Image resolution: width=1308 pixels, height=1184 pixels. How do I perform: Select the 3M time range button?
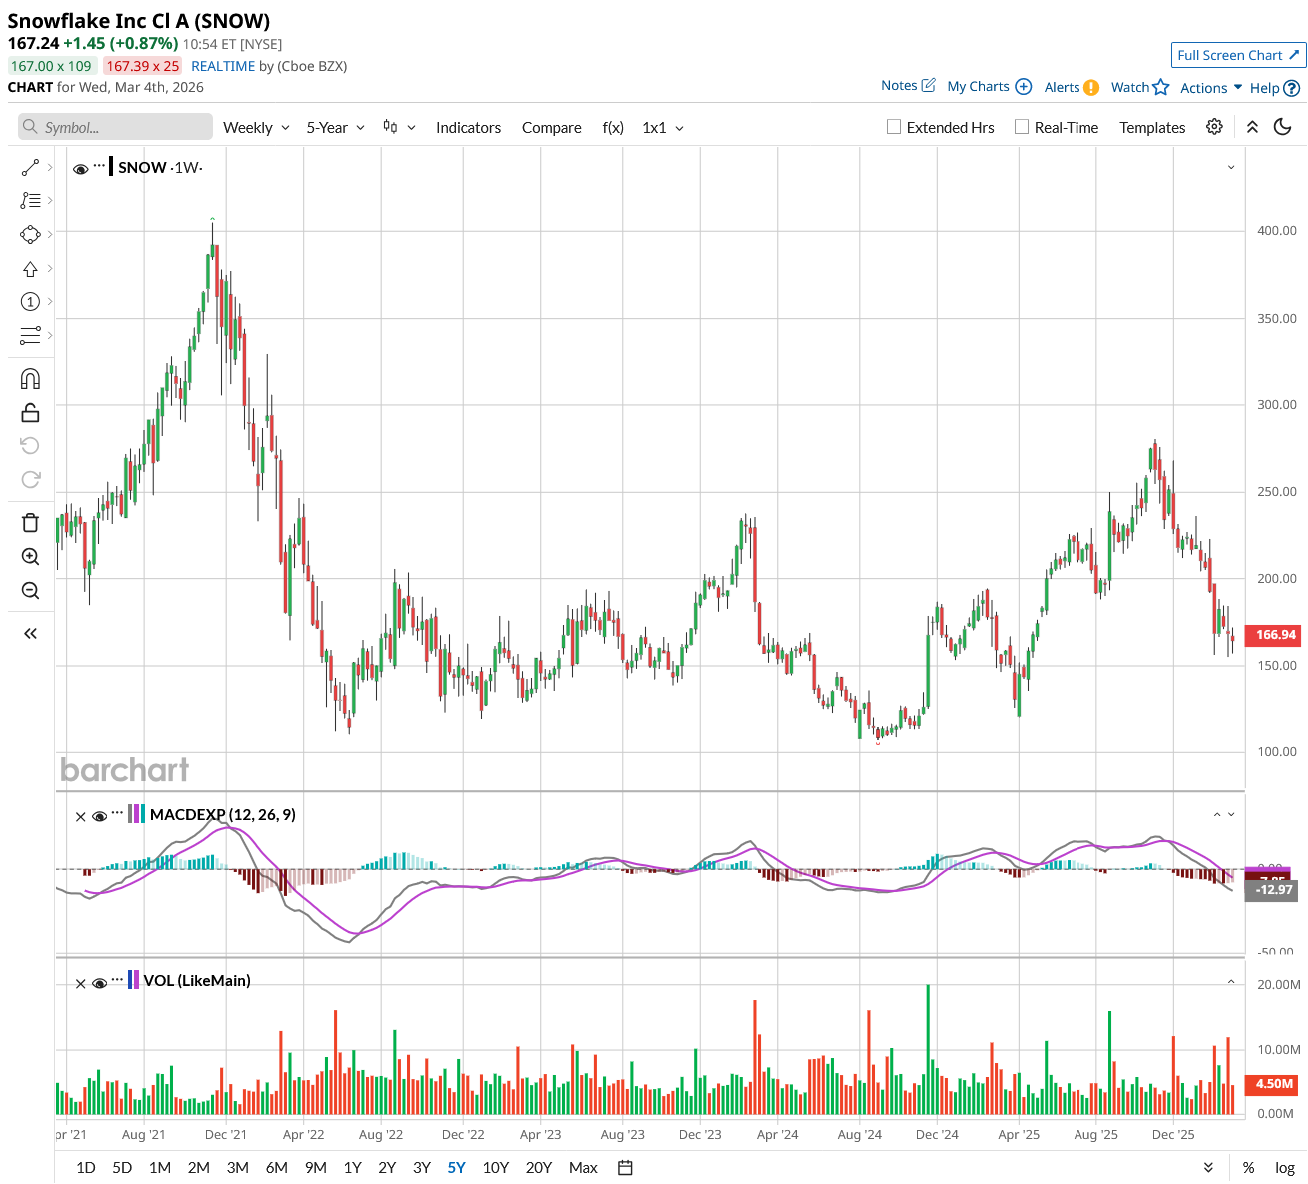point(238,1168)
